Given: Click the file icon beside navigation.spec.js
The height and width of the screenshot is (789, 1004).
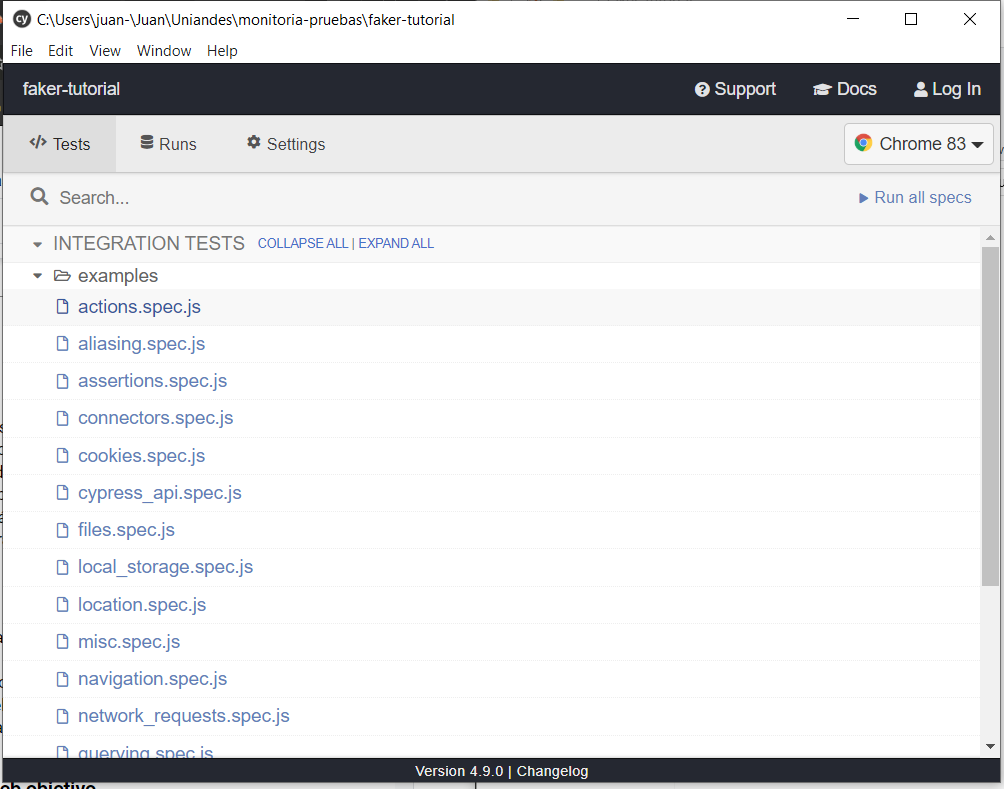Looking at the screenshot, I should [x=62, y=679].
